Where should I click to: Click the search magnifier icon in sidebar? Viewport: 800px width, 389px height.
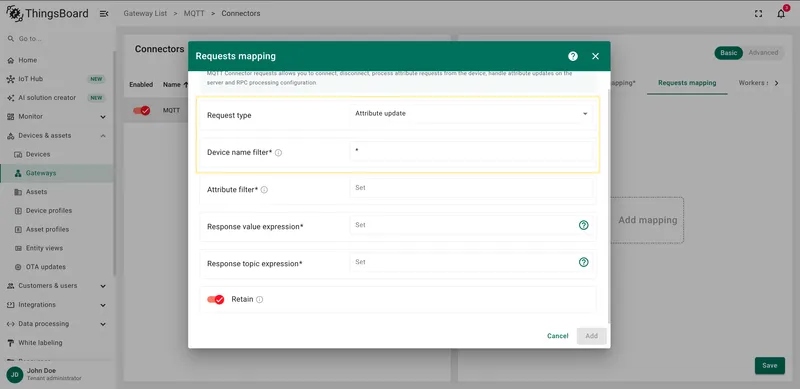tap(11, 39)
